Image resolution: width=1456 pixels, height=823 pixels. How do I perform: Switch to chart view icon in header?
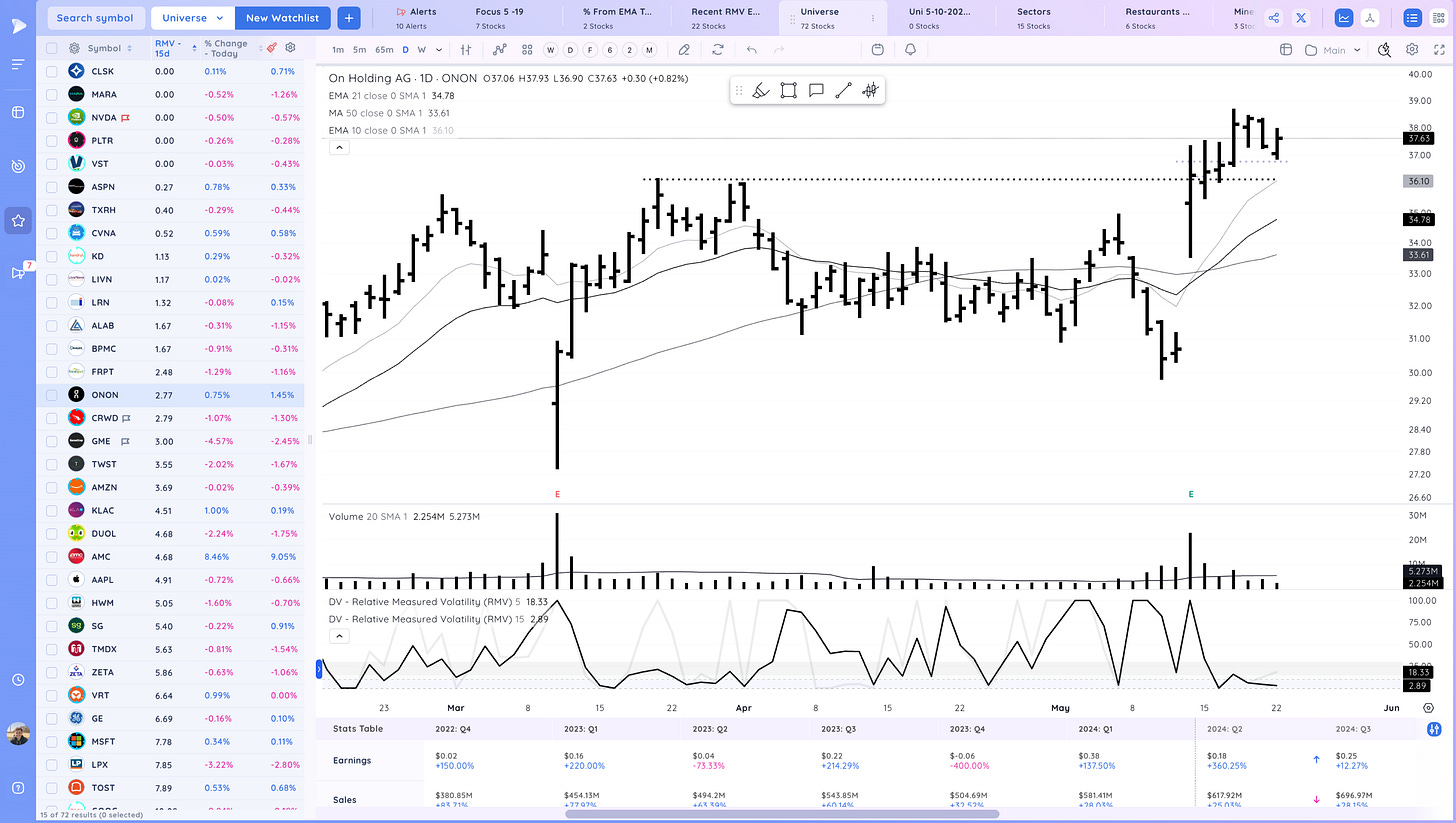point(1345,18)
